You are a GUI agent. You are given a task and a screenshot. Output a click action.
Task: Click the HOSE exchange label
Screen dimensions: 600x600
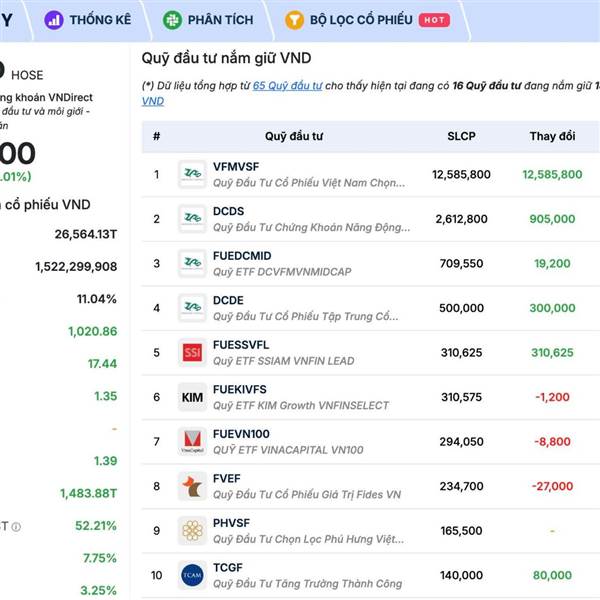coord(27,75)
